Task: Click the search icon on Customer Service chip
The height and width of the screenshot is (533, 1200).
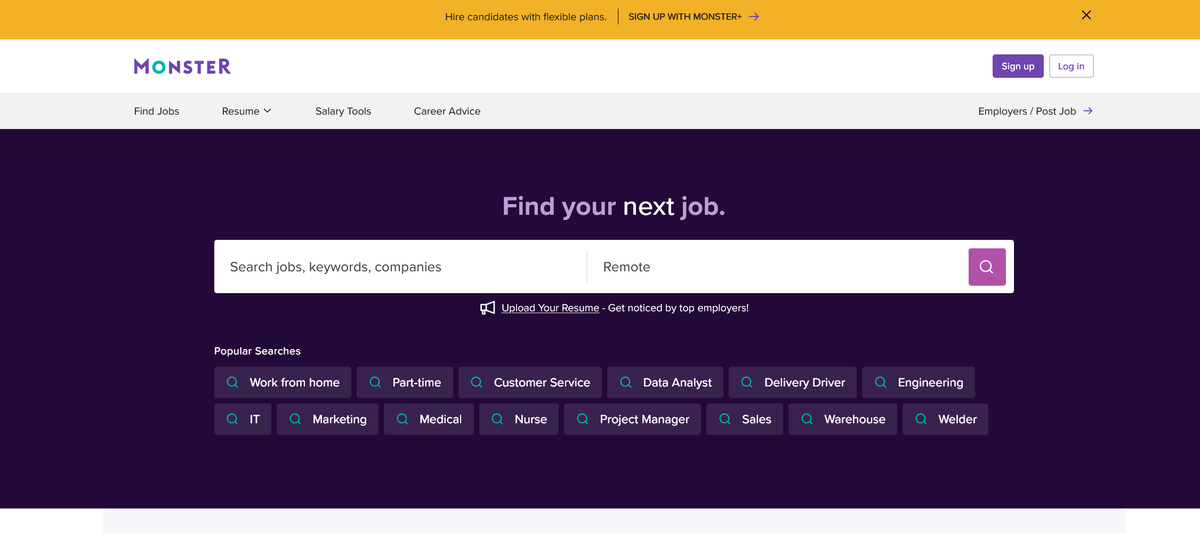Action: [x=476, y=382]
